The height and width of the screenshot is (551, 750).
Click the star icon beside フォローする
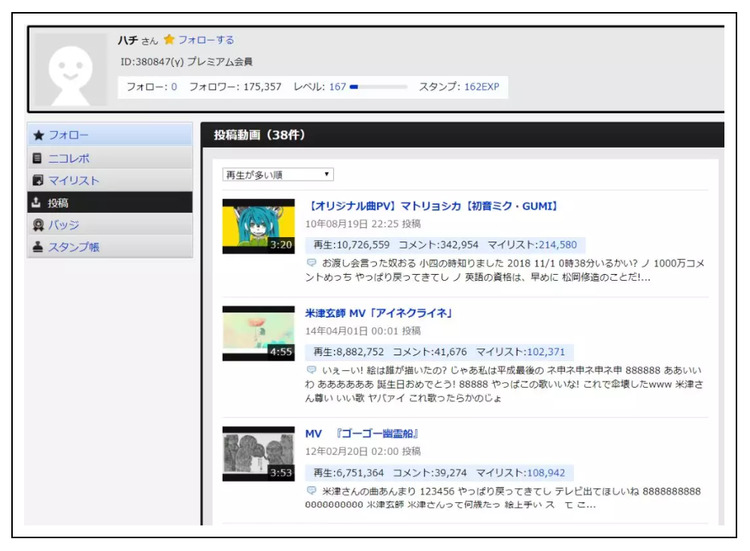(x=169, y=40)
